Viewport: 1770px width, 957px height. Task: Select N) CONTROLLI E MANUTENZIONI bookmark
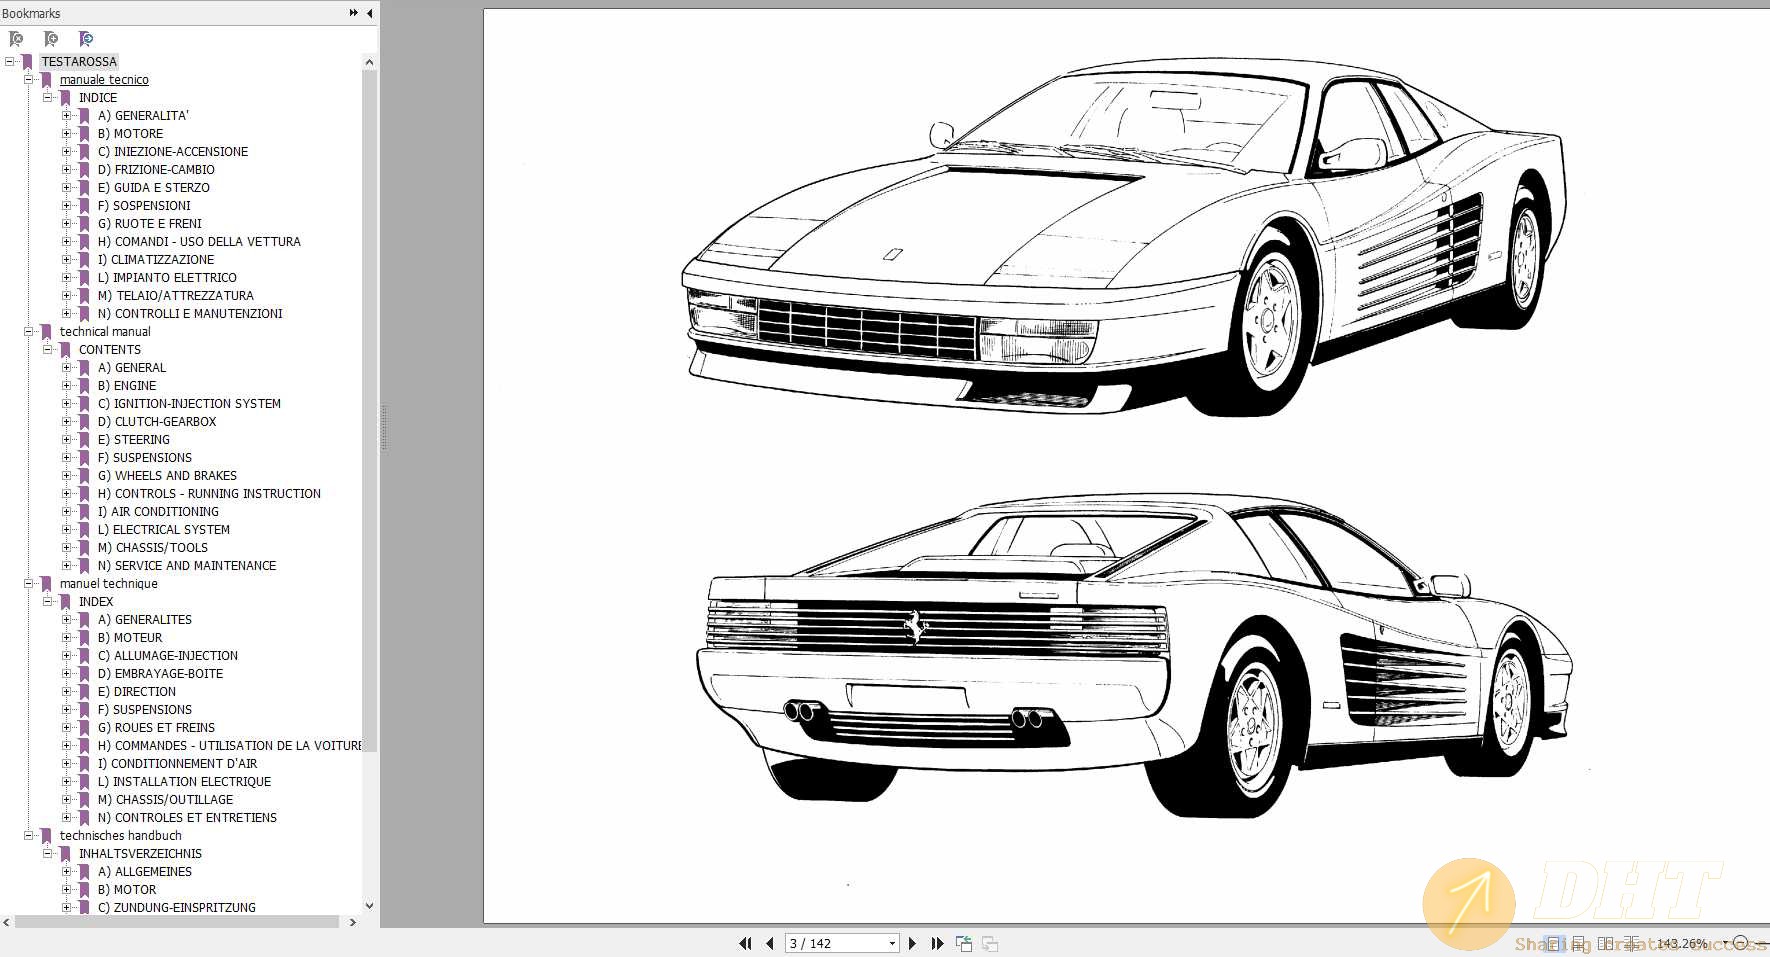[190, 314]
